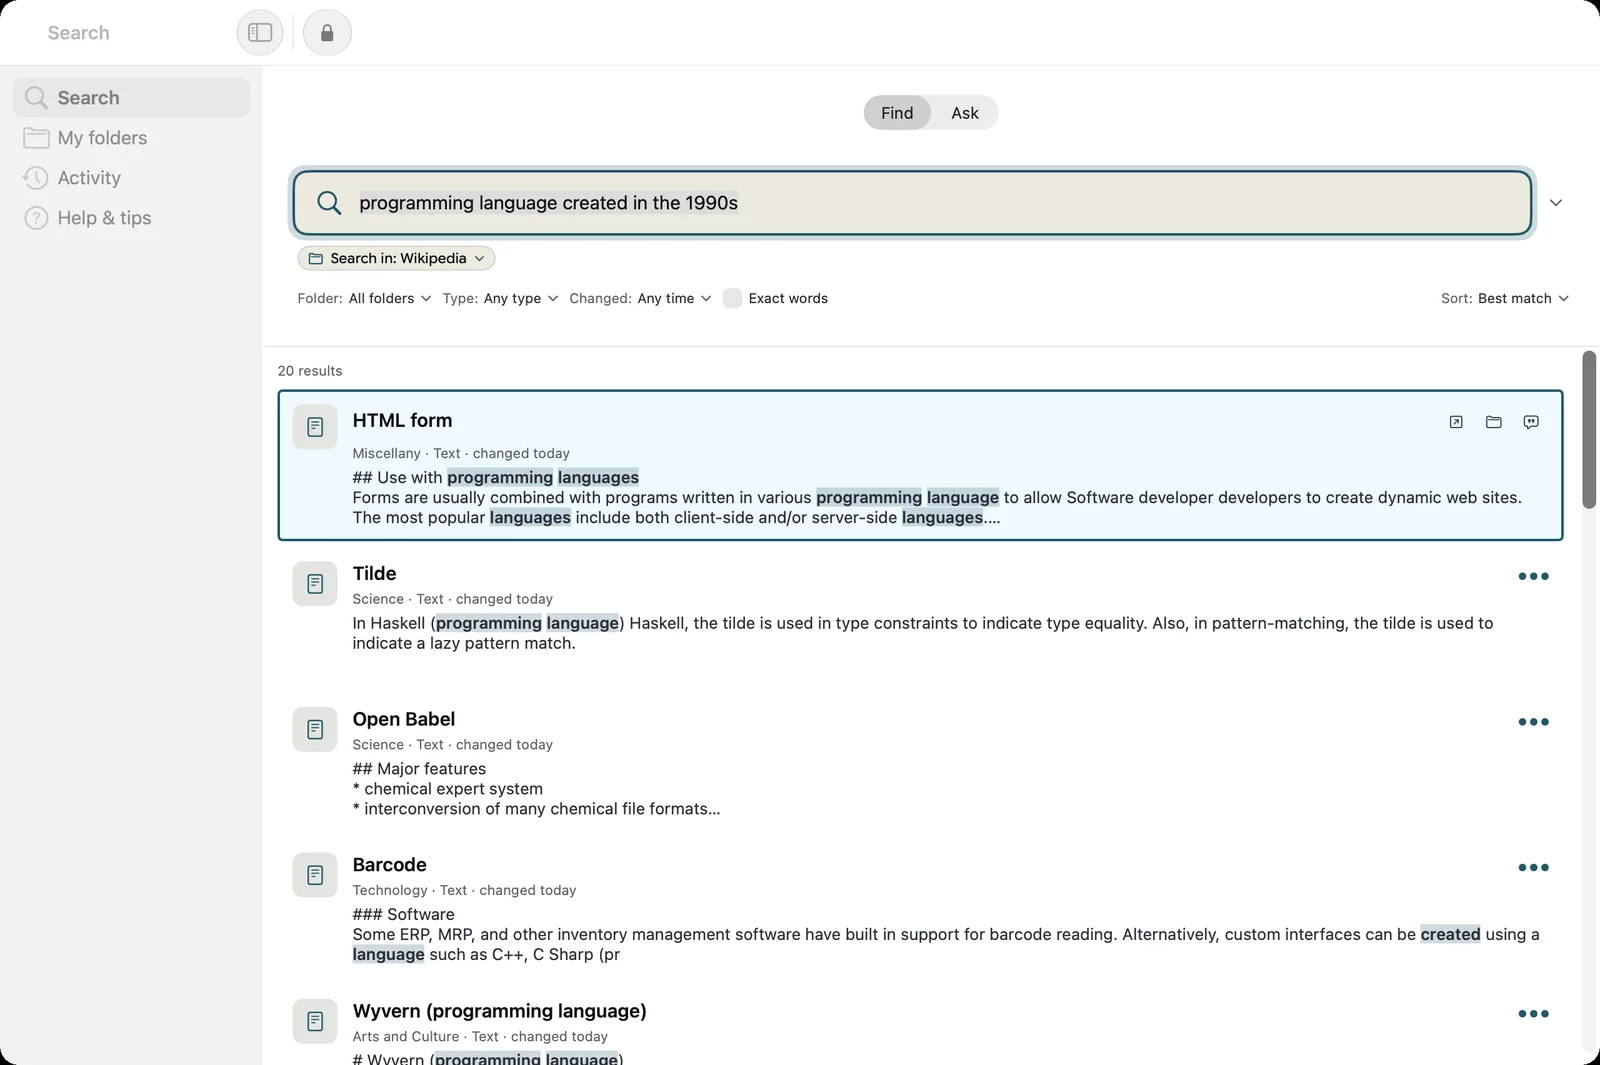Open the Sort: Best match dropdown

(x=1505, y=298)
